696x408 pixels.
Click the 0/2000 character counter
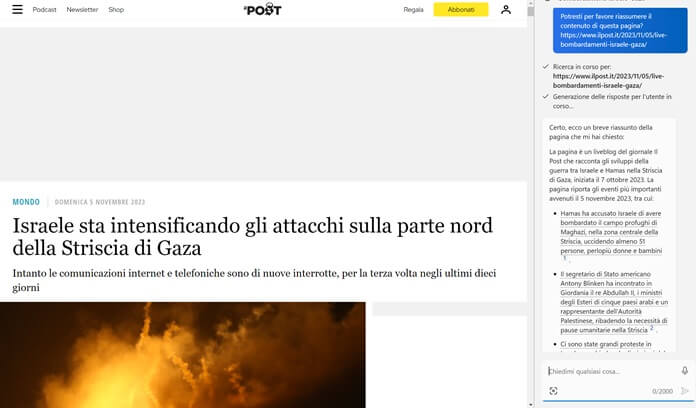point(662,391)
